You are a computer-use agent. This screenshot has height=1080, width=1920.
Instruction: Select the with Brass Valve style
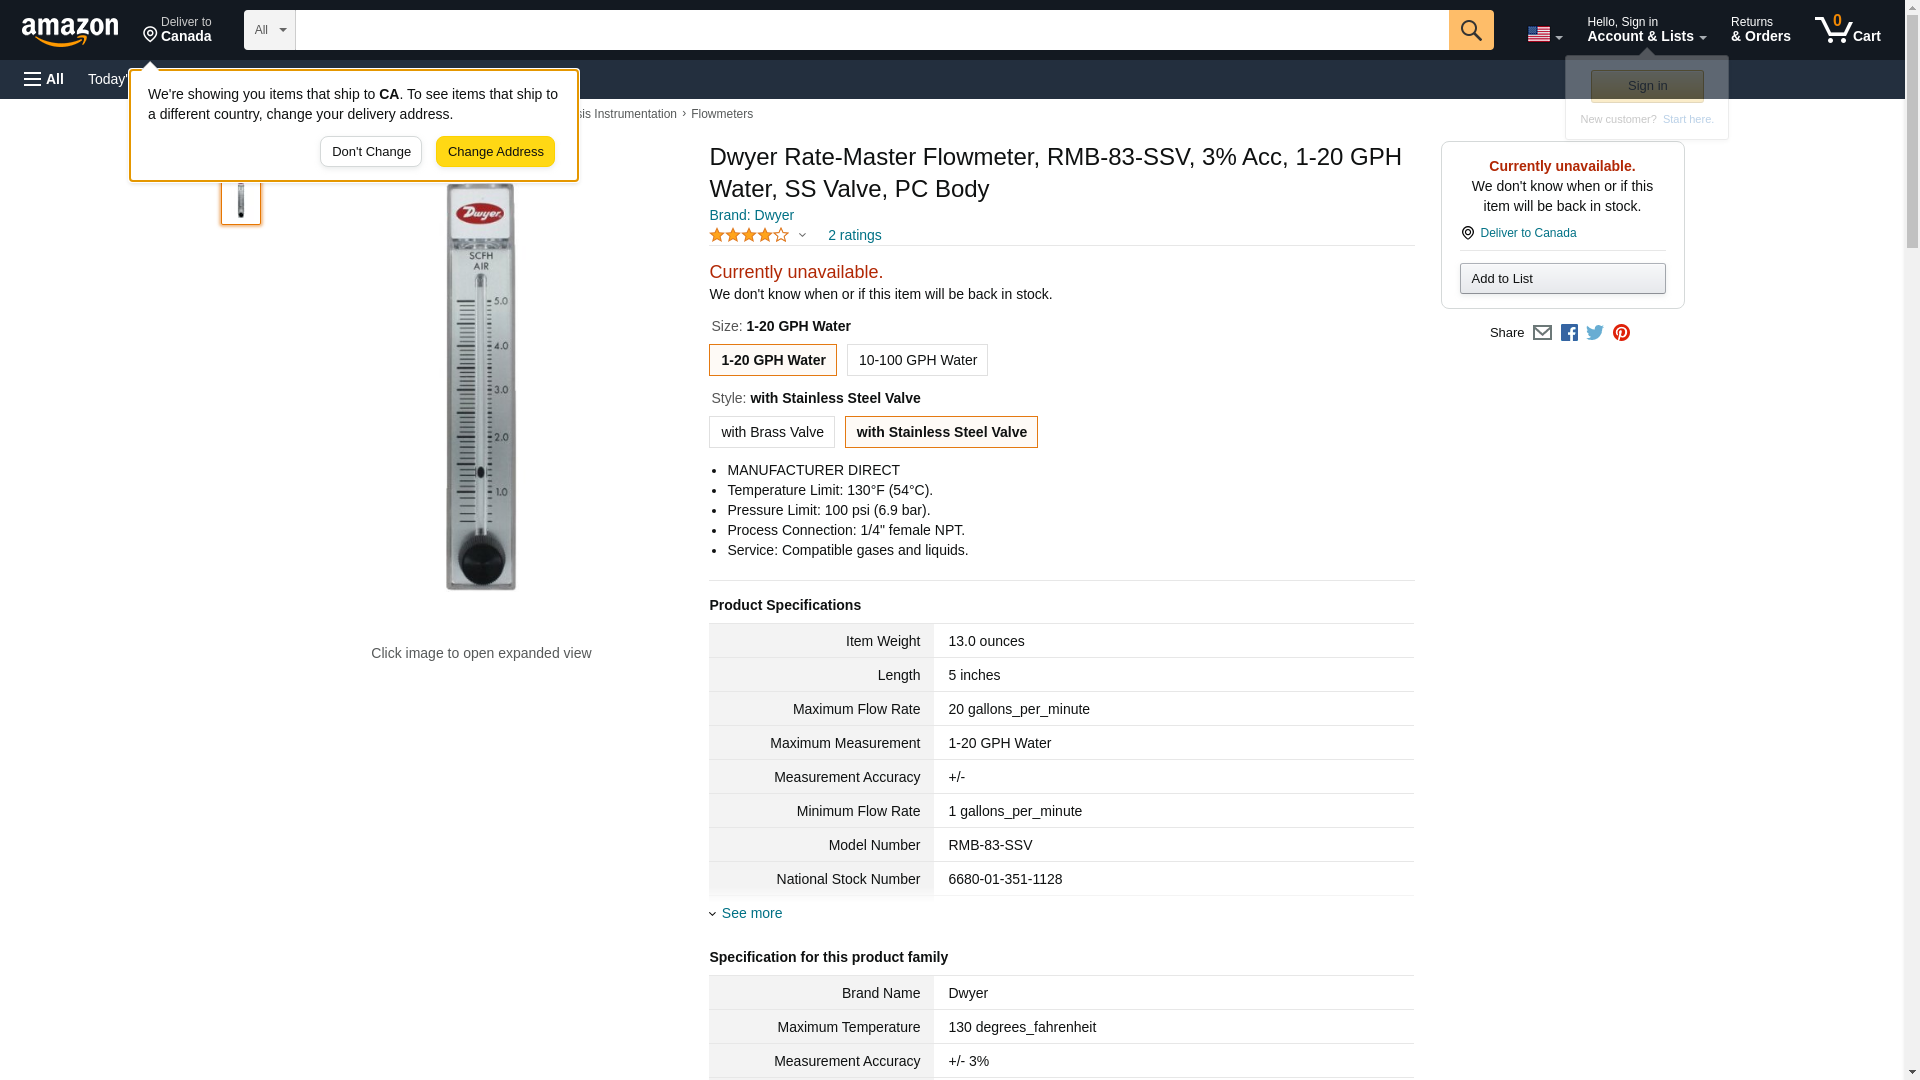pyautogui.click(x=771, y=432)
